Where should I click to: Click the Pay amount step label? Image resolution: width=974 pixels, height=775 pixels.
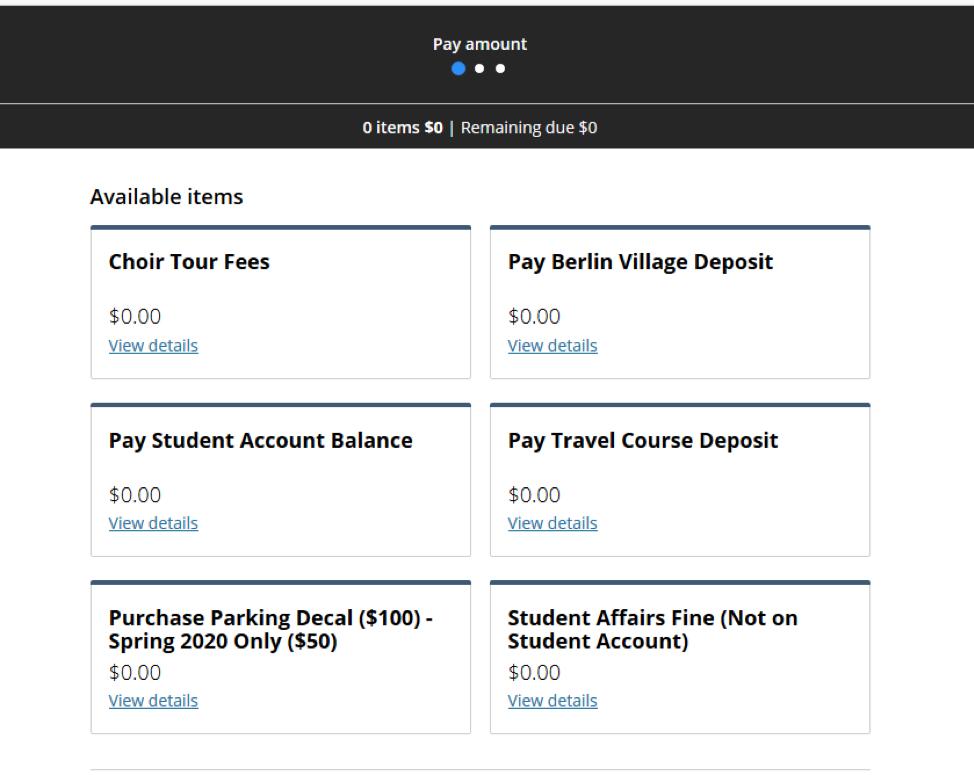(x=479, y=44)
